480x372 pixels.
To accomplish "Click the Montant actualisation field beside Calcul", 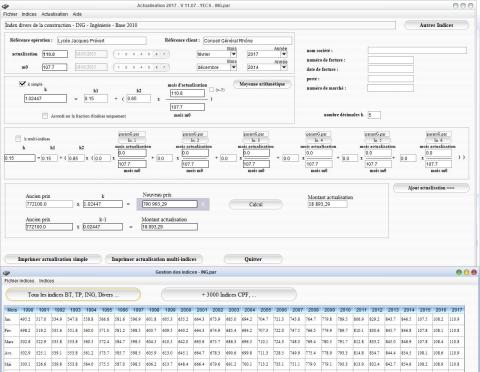I will 327,204.
